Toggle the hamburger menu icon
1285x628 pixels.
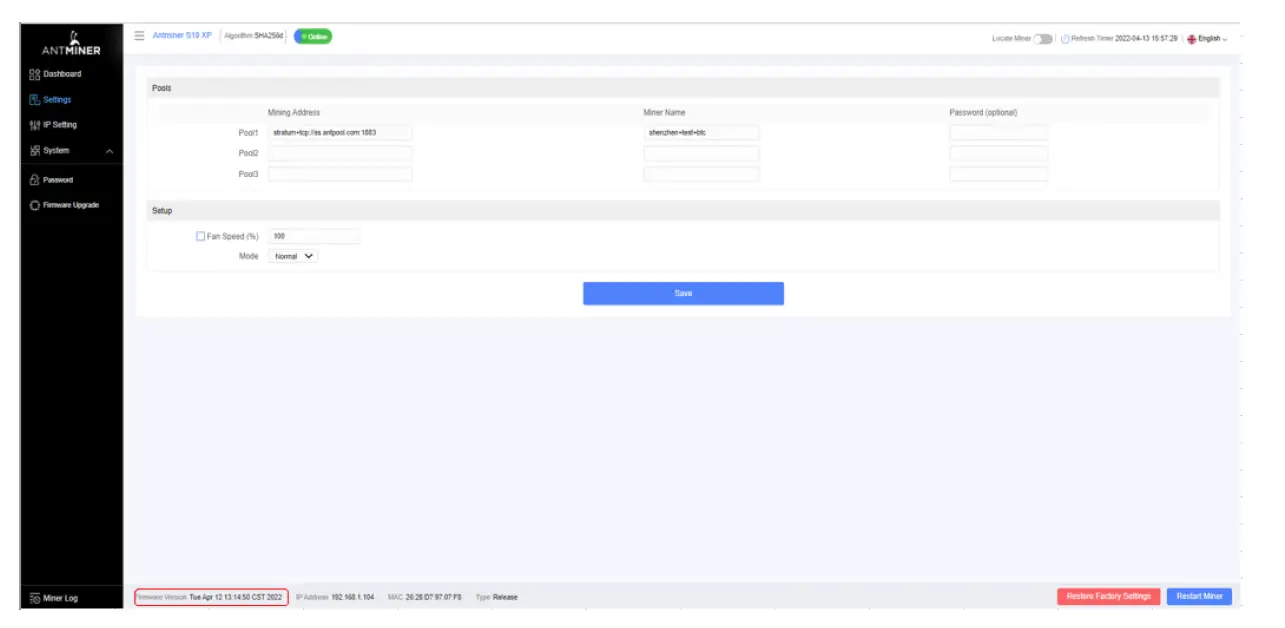click(x=140, y=35)
